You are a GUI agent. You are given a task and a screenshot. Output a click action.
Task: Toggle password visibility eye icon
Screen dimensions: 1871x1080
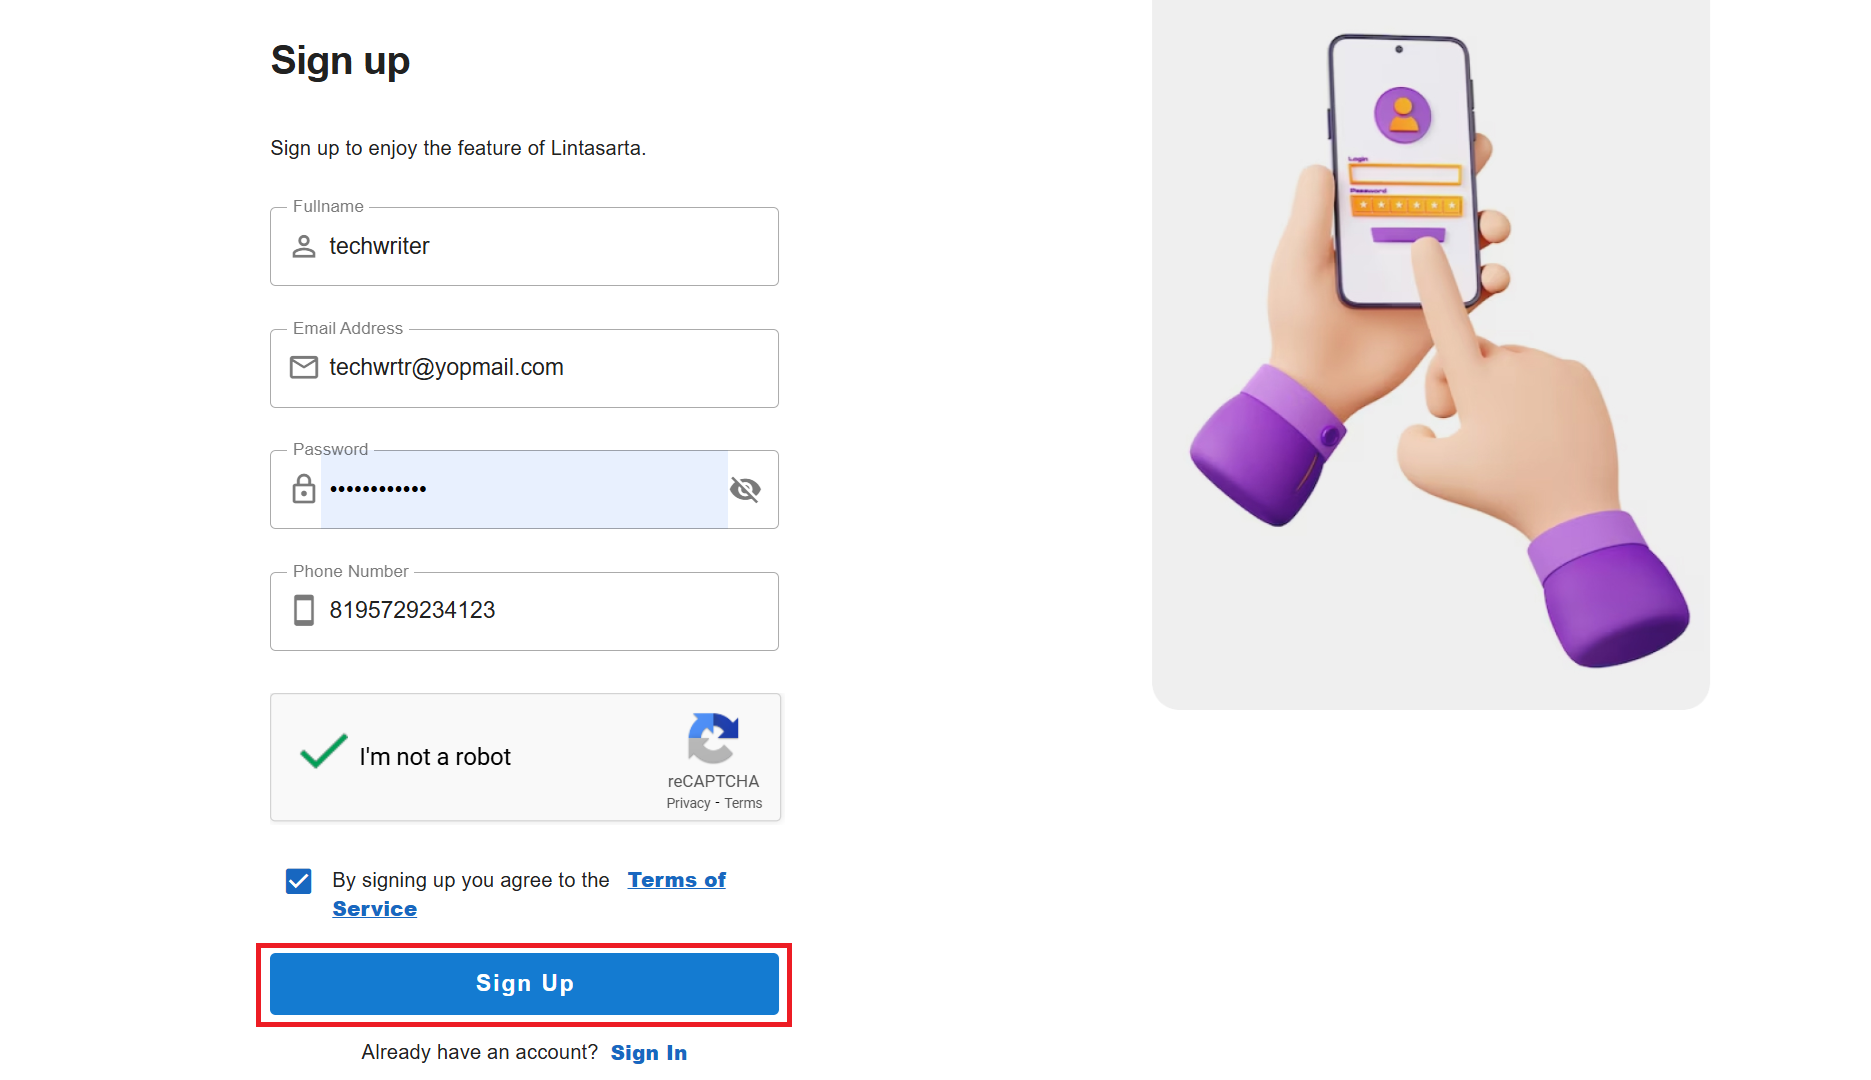pos(745,489)
